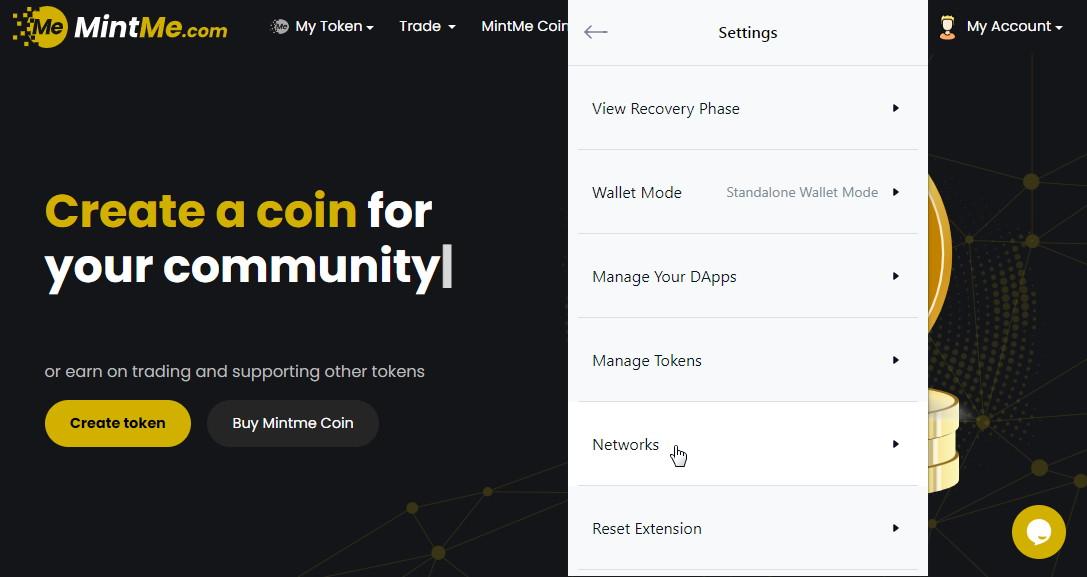Click the Reset Extension arrow
Screen dimensions: 1087x577
896,528
